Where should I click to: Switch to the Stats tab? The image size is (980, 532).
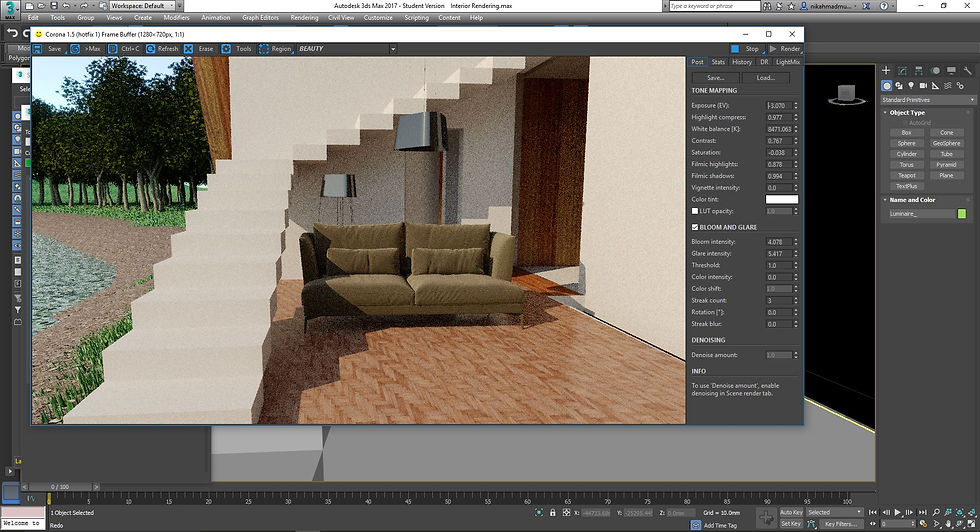719,62
